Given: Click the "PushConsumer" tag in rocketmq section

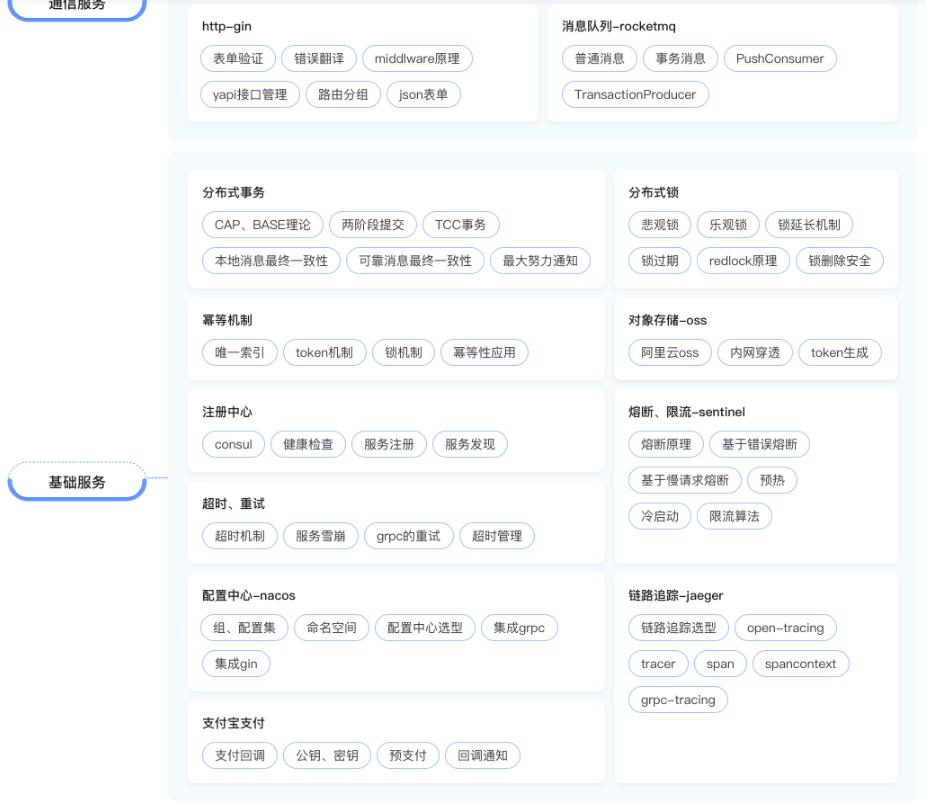Looking at the screenshot, I should (x=780, y=58).
